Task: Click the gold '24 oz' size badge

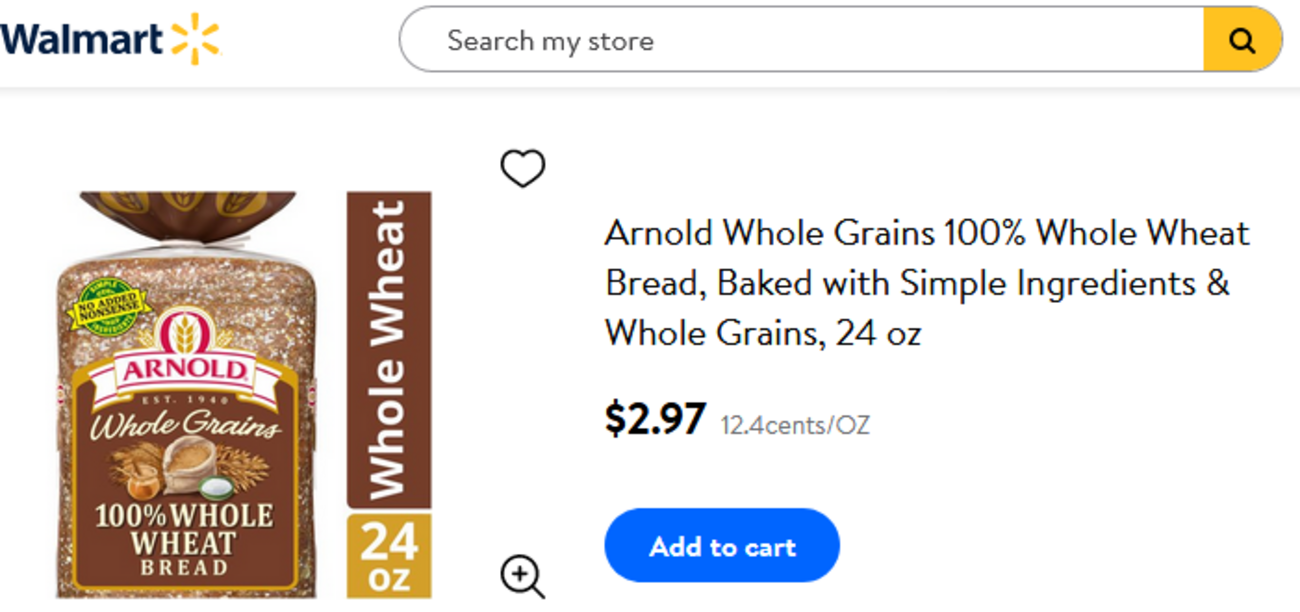Action: (389, 556)
